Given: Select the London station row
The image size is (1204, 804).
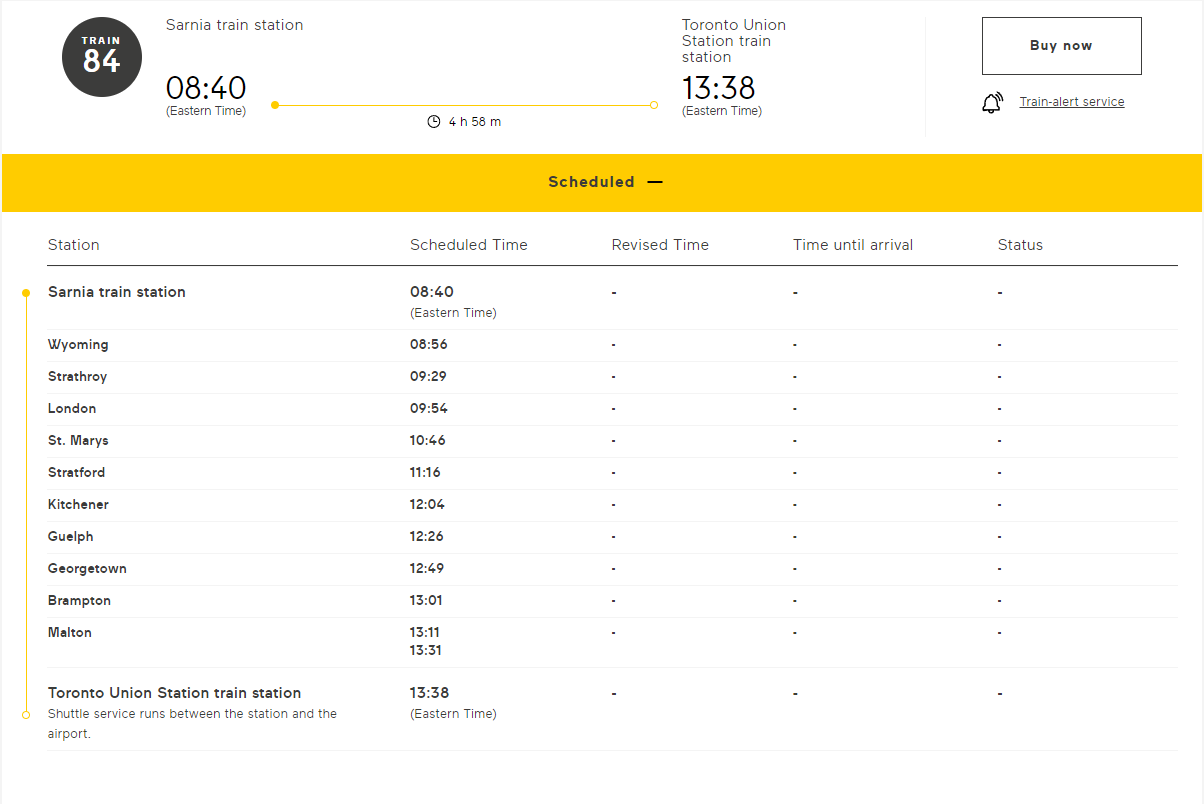Looking at the screenshot, I should [x=72, y=409].
